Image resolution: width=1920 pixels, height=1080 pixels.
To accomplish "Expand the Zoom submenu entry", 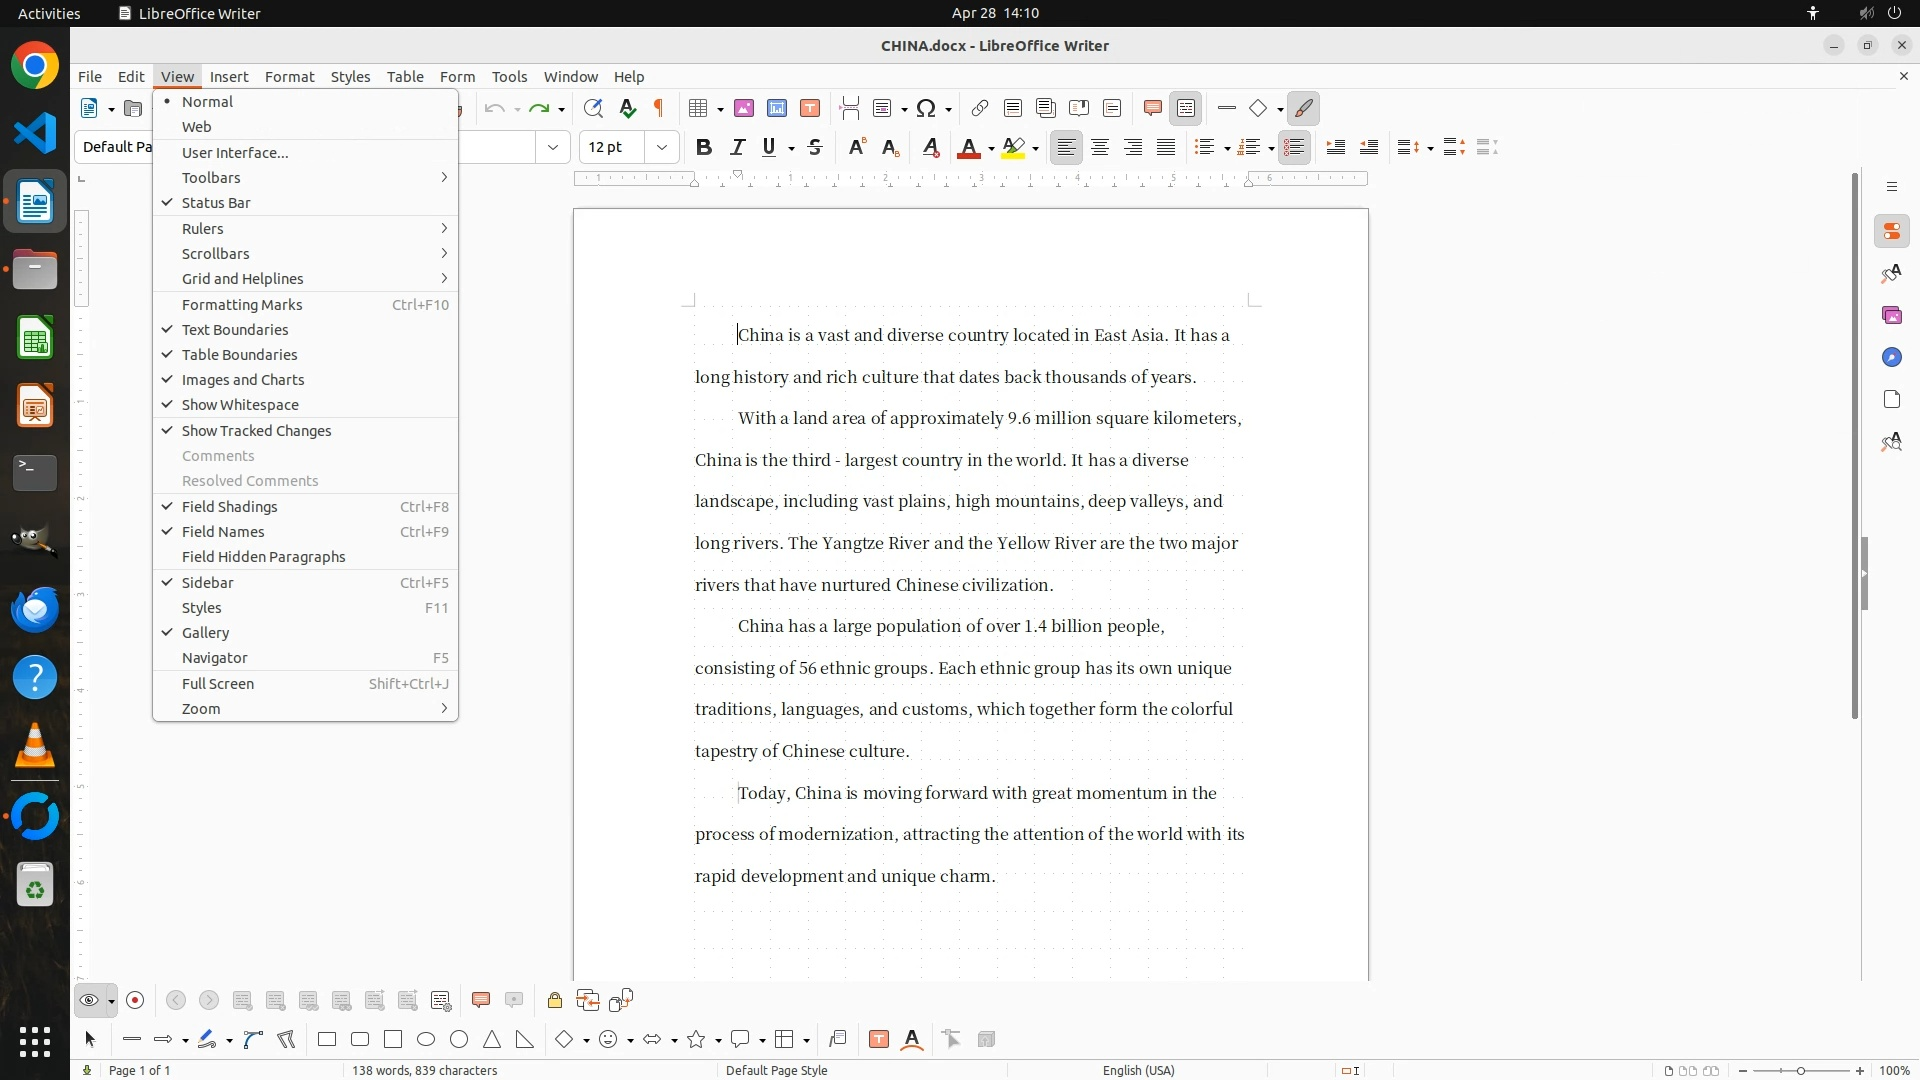I will click(201, 708).
